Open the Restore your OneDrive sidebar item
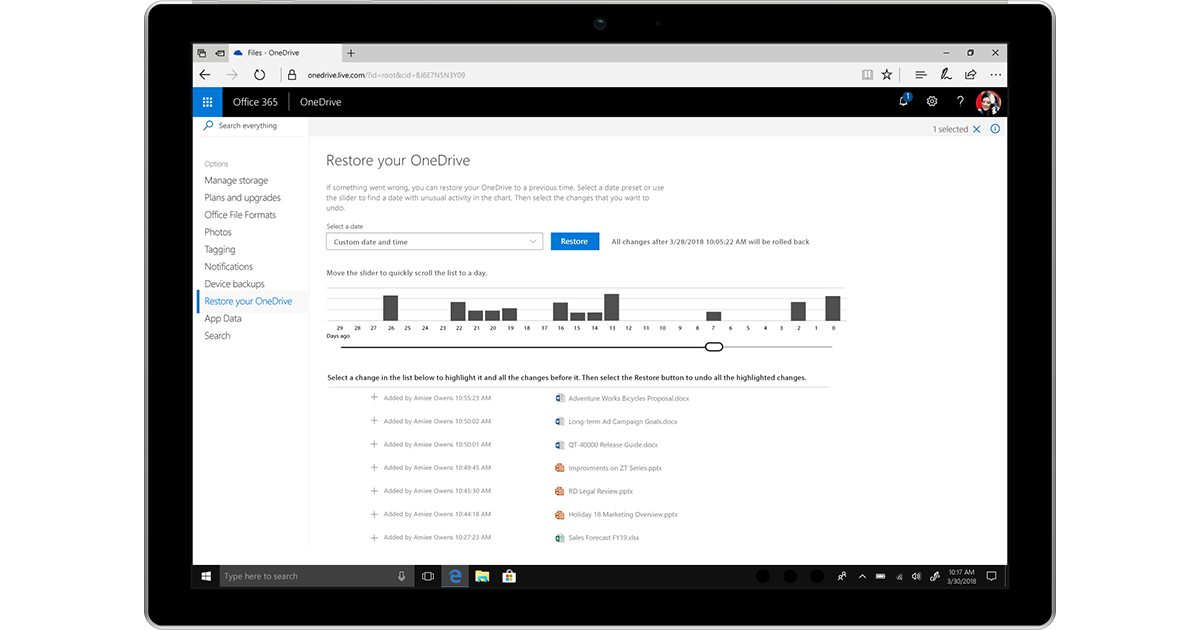This screenshot has height=630, width=1200. point(247,300)
